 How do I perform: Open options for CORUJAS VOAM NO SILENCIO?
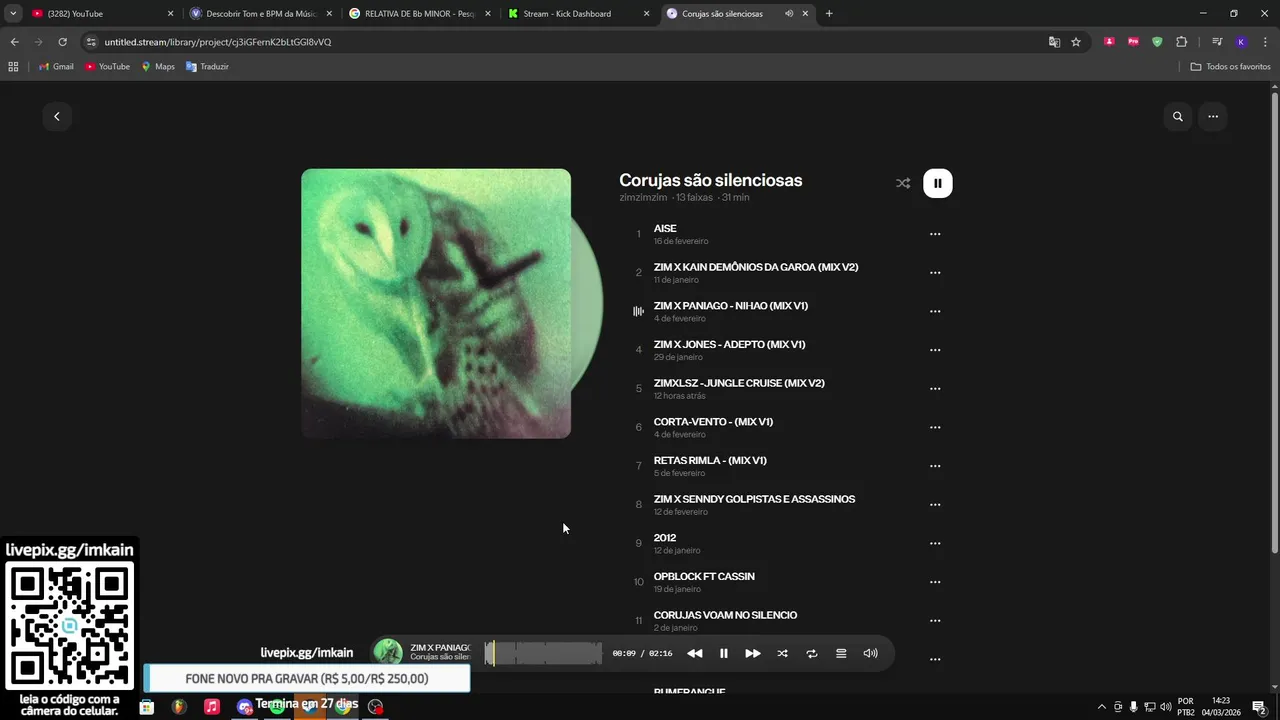(935, 621)
